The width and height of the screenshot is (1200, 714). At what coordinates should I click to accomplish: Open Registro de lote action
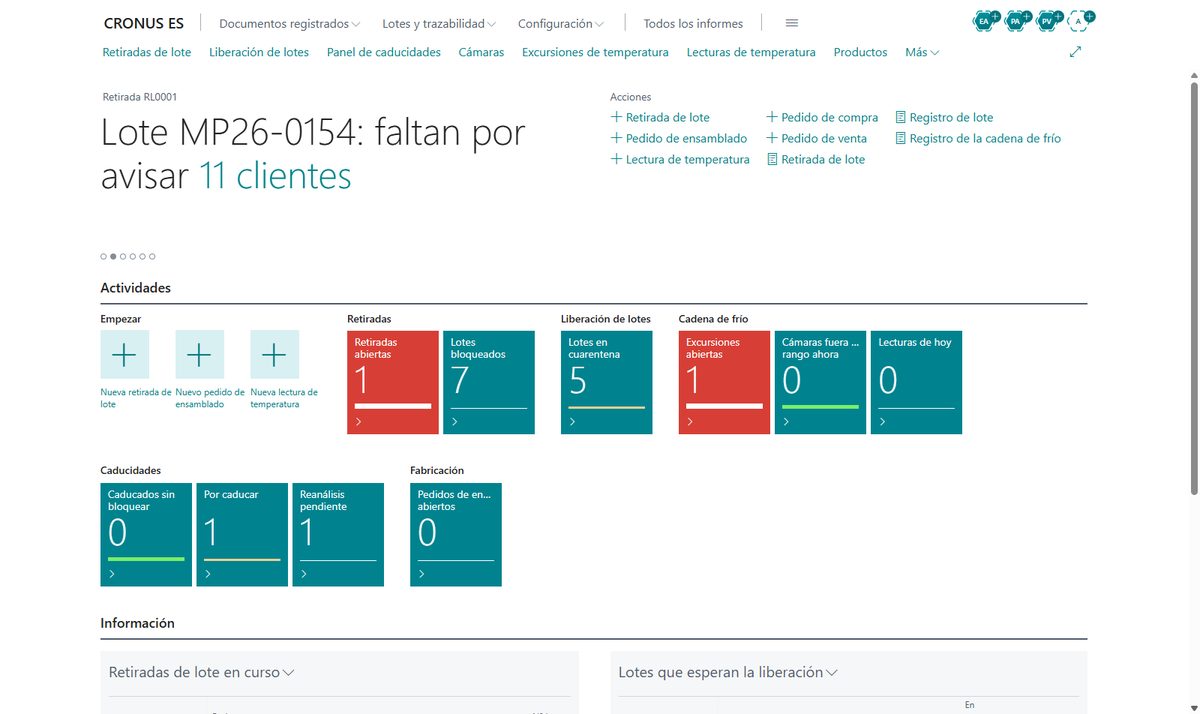point(944,117)
